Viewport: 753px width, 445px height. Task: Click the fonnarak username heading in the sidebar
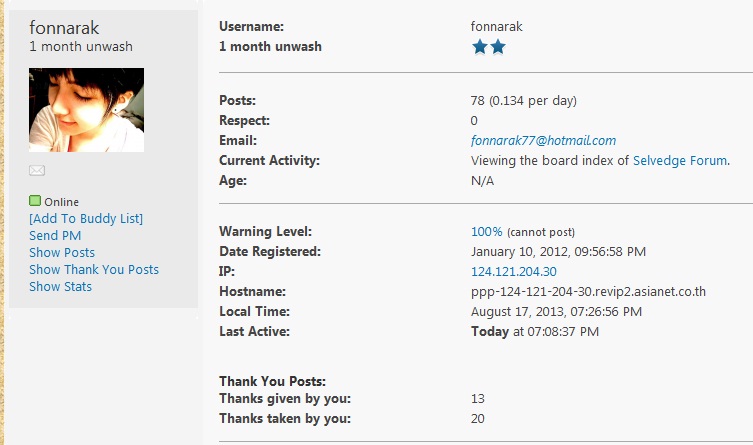pyautogui.click(x=65, y=29)
